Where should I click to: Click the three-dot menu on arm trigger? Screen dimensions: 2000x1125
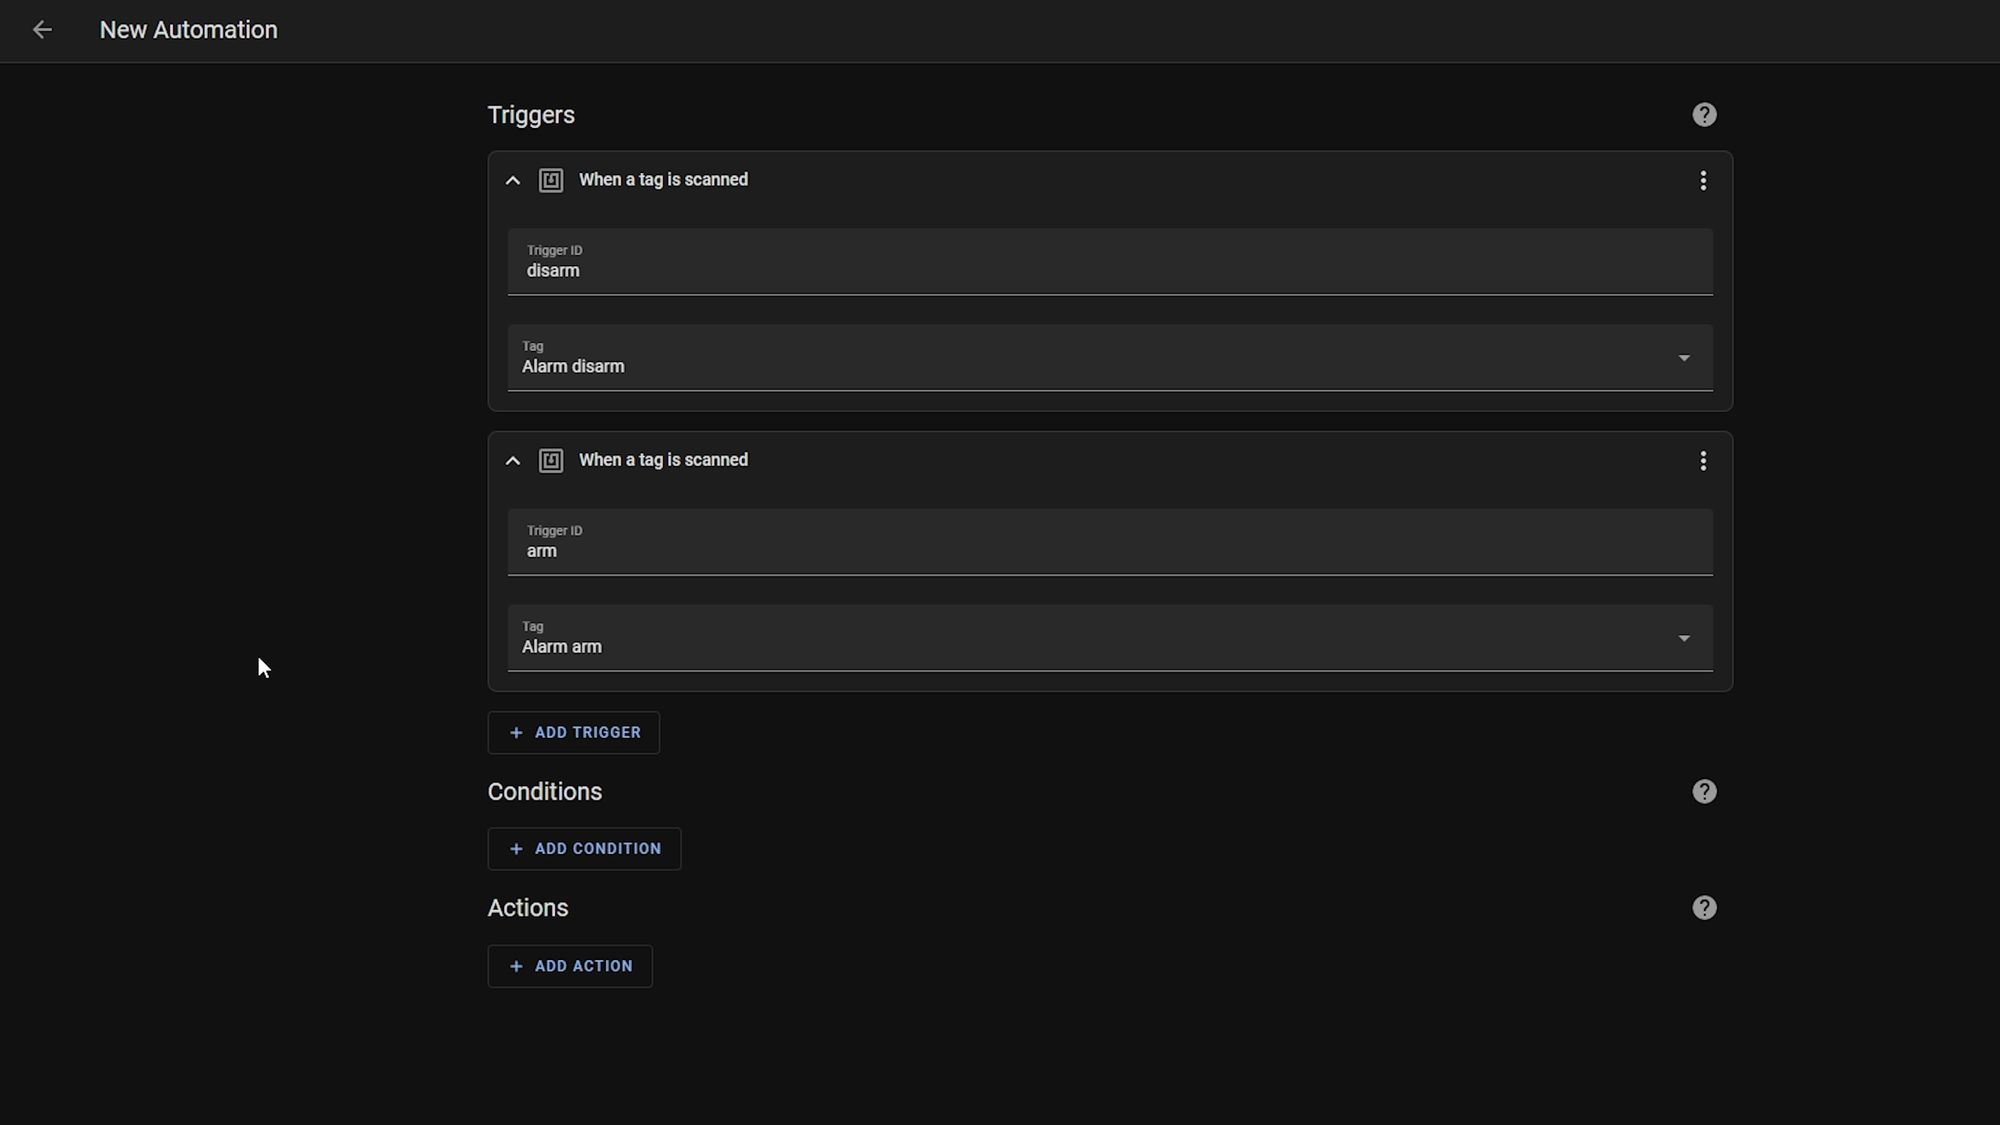point(1703,460)
